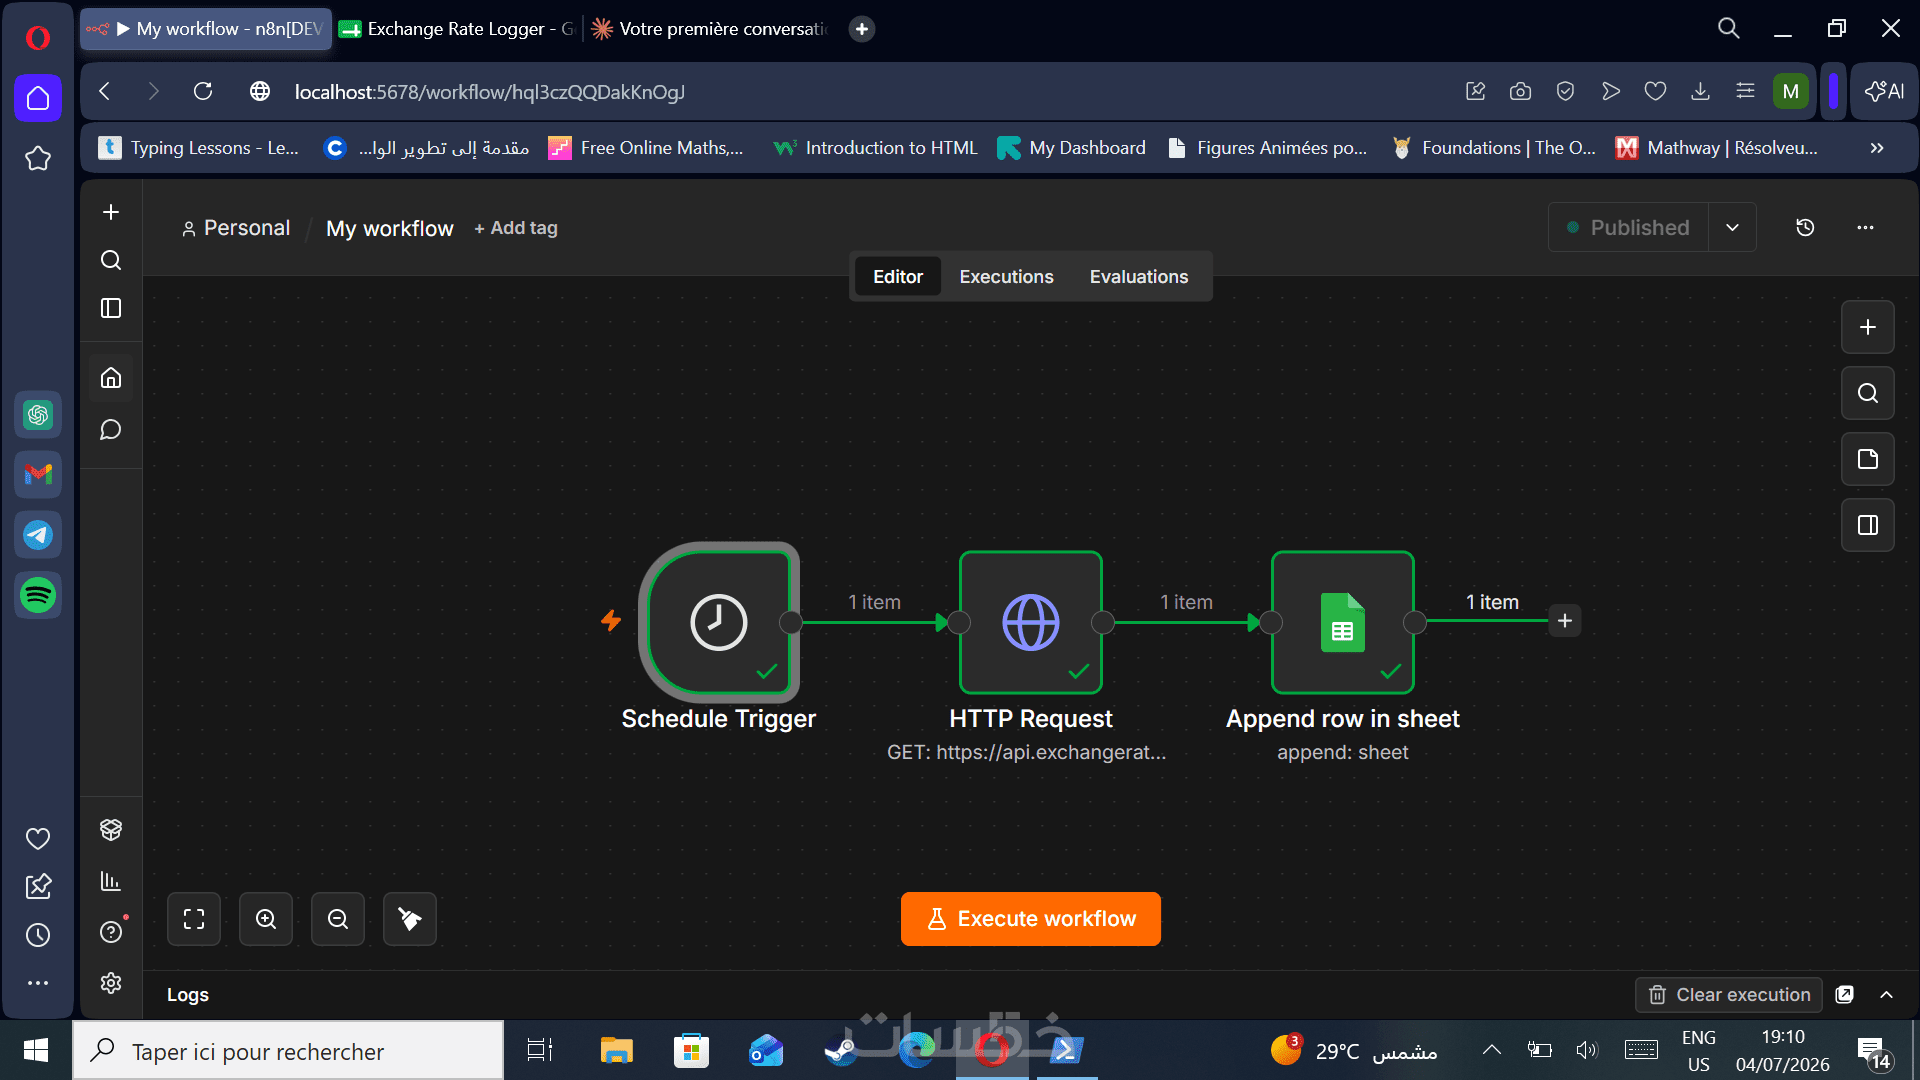
Task: Open Microsoft Store from taskbar
Action: click(x=691, y=1050)
